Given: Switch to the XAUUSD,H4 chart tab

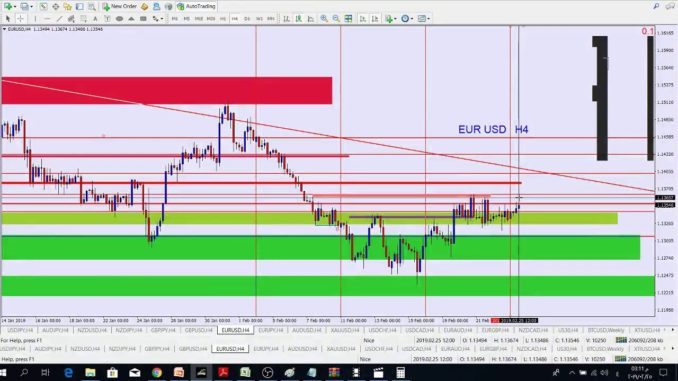Looking at the screenshot, I should coord(345,330).
